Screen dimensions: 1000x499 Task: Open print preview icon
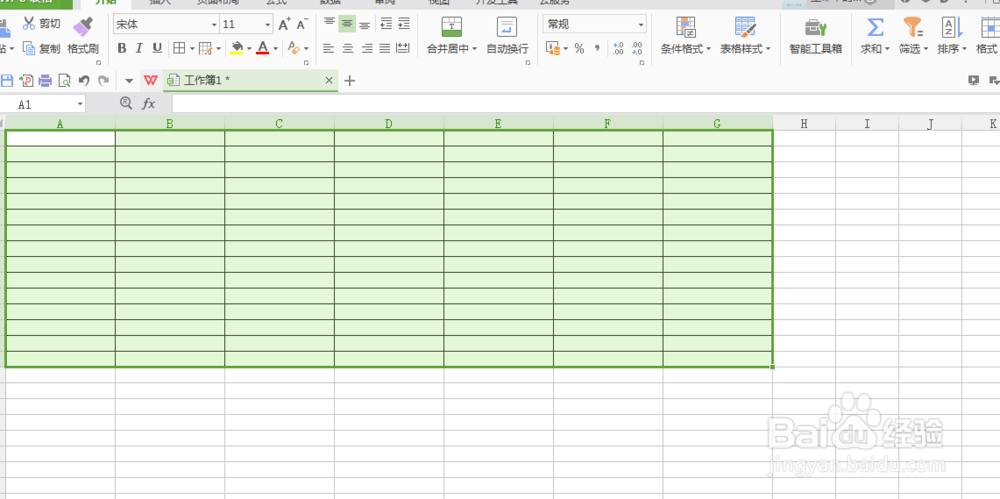(64, 80)
